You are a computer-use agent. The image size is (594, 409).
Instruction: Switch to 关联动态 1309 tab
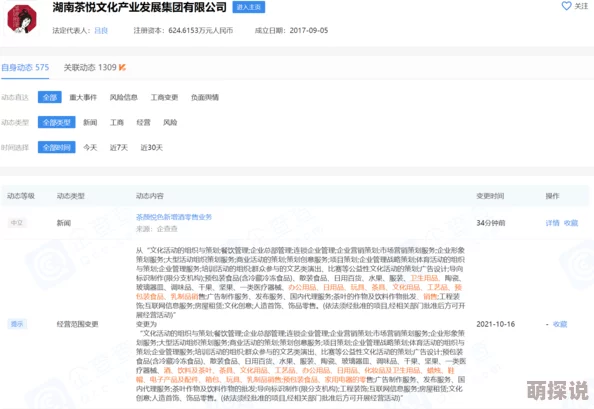coord(90,67)
